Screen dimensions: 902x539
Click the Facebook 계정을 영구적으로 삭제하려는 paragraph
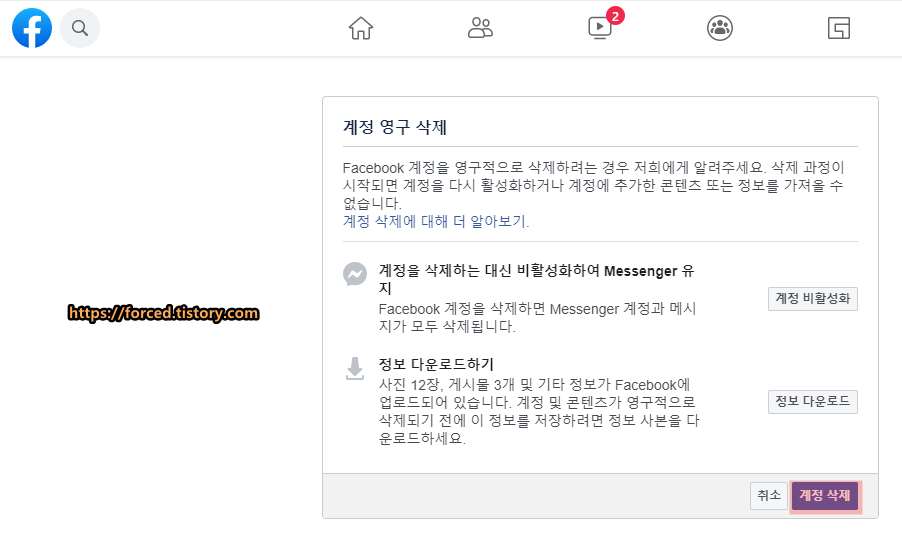(x=593, y=185)
